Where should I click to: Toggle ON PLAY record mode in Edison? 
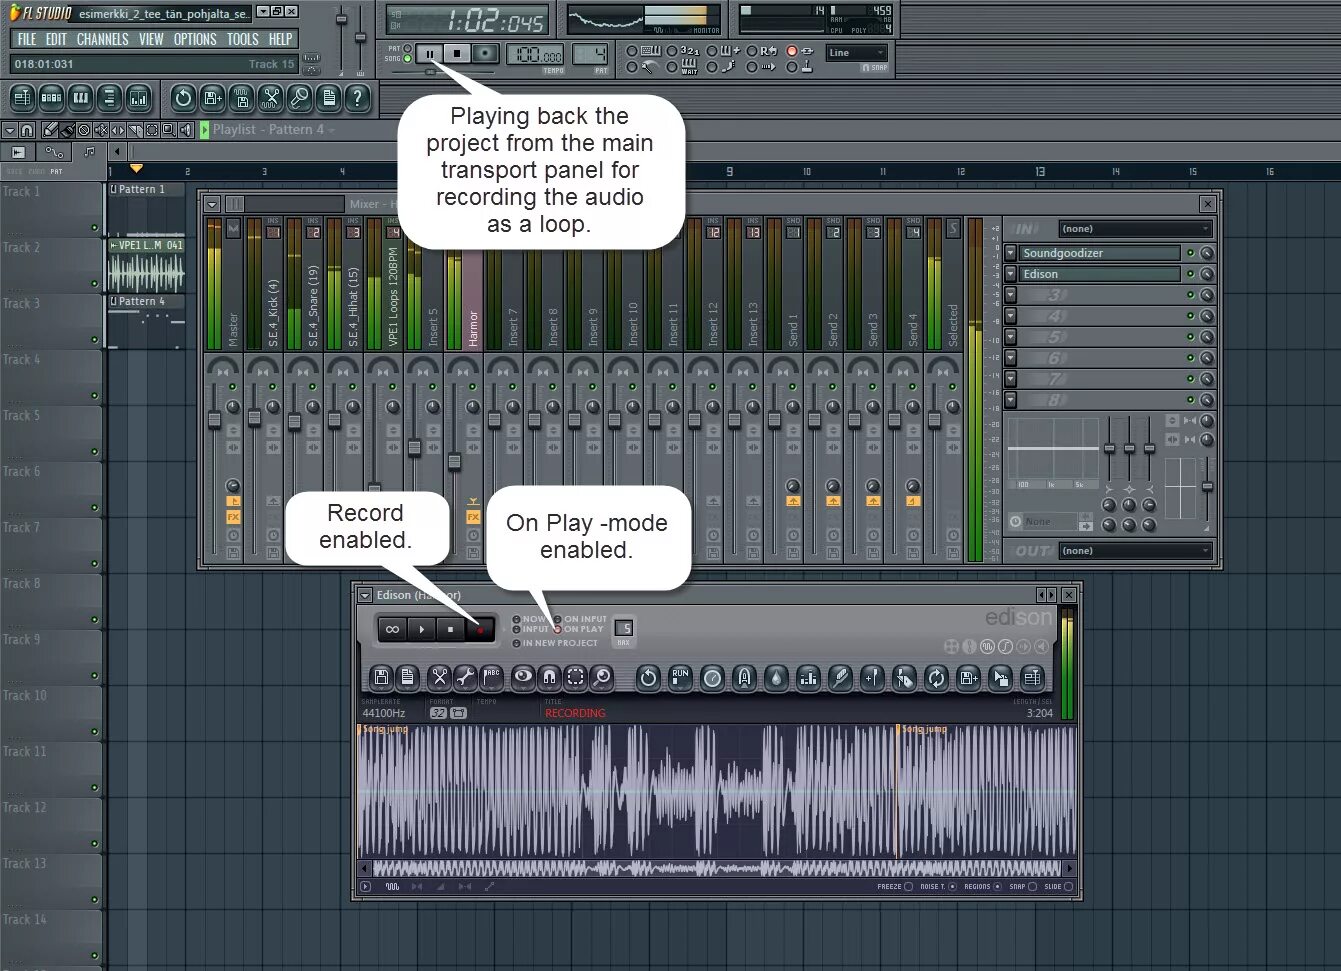coord(558,629)
